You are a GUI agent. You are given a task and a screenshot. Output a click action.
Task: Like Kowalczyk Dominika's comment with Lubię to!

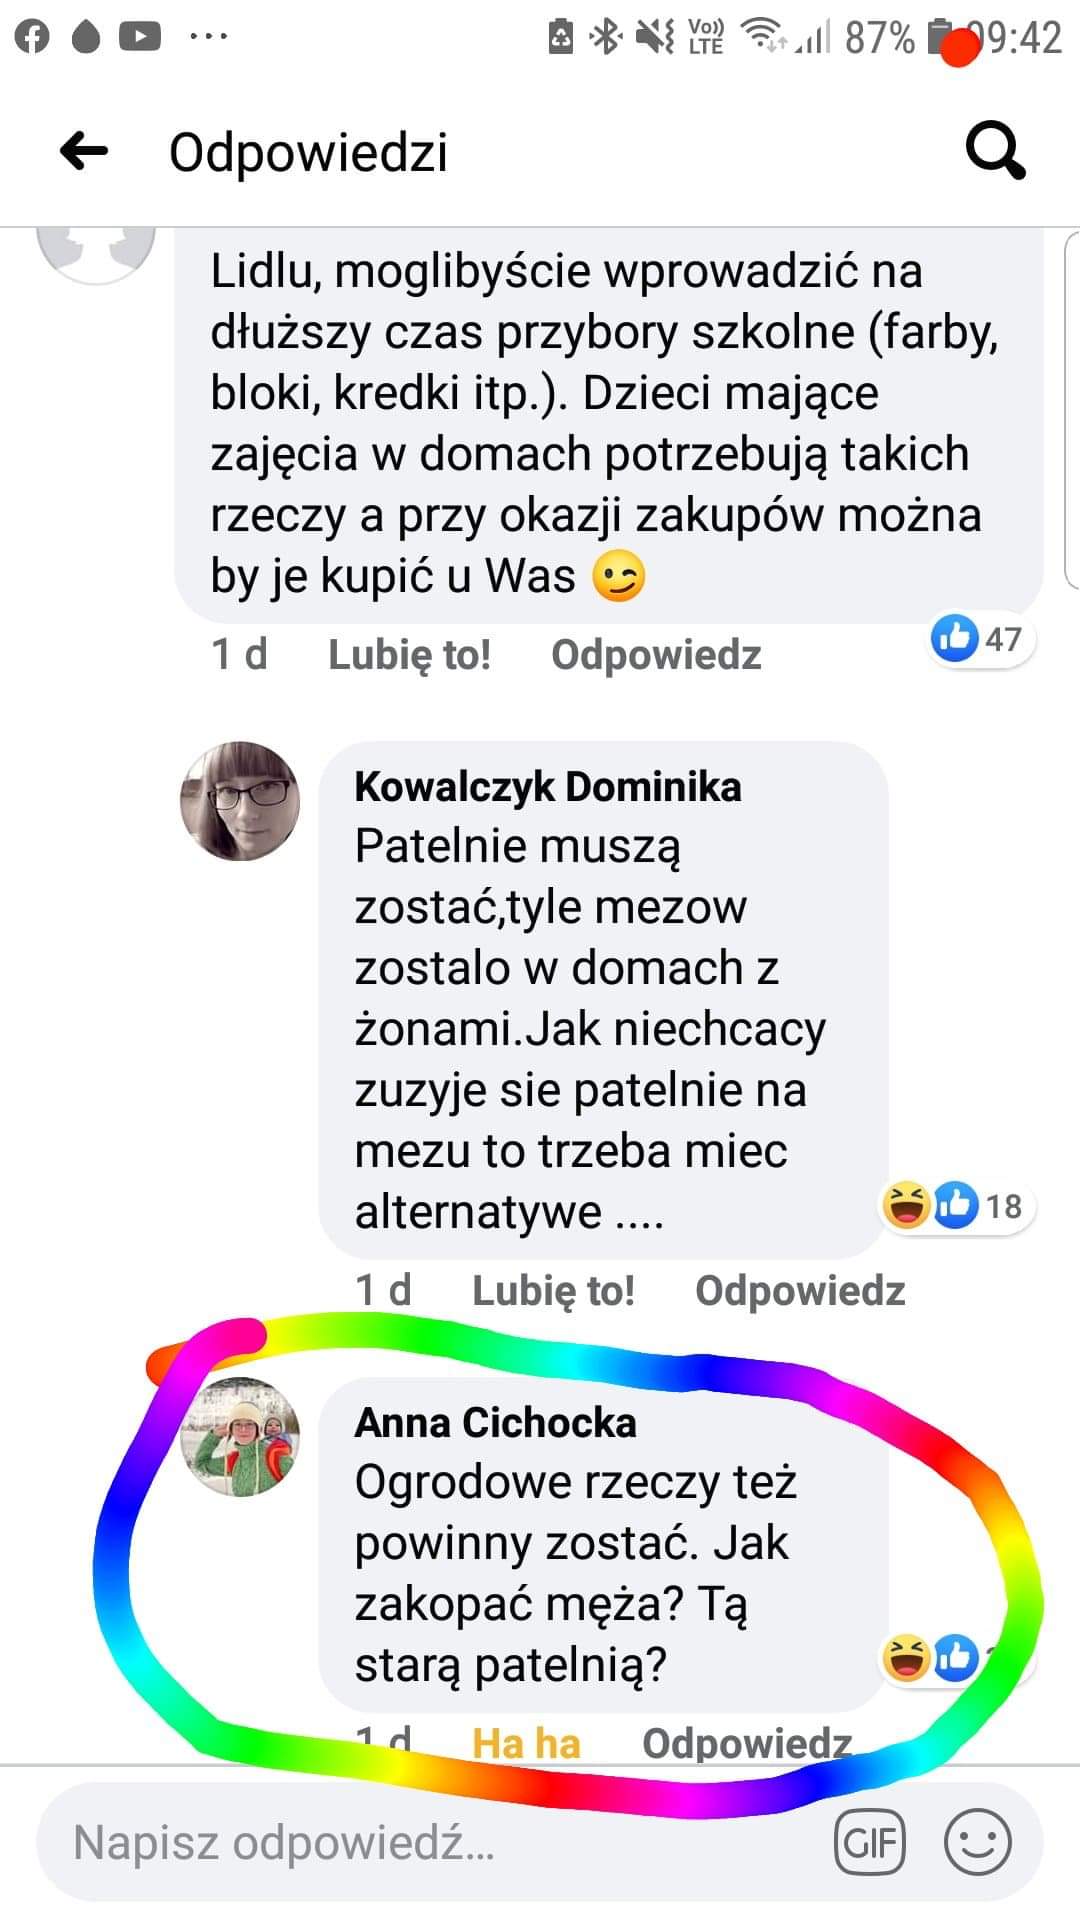tap(553, 1291)
